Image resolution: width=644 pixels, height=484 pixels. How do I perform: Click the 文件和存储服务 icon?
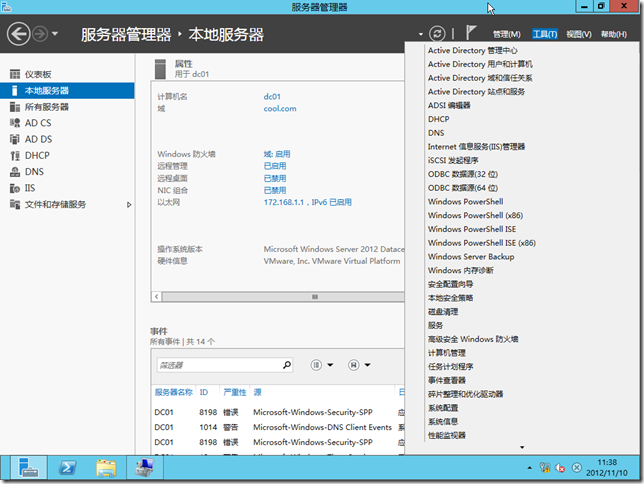15,204
